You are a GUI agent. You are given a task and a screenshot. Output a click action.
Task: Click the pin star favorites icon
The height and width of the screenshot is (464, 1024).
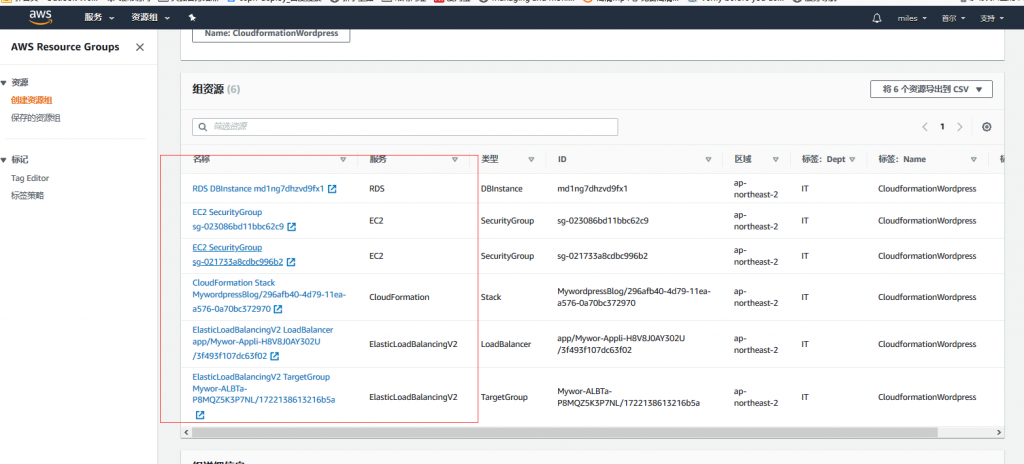click(191, 18)
